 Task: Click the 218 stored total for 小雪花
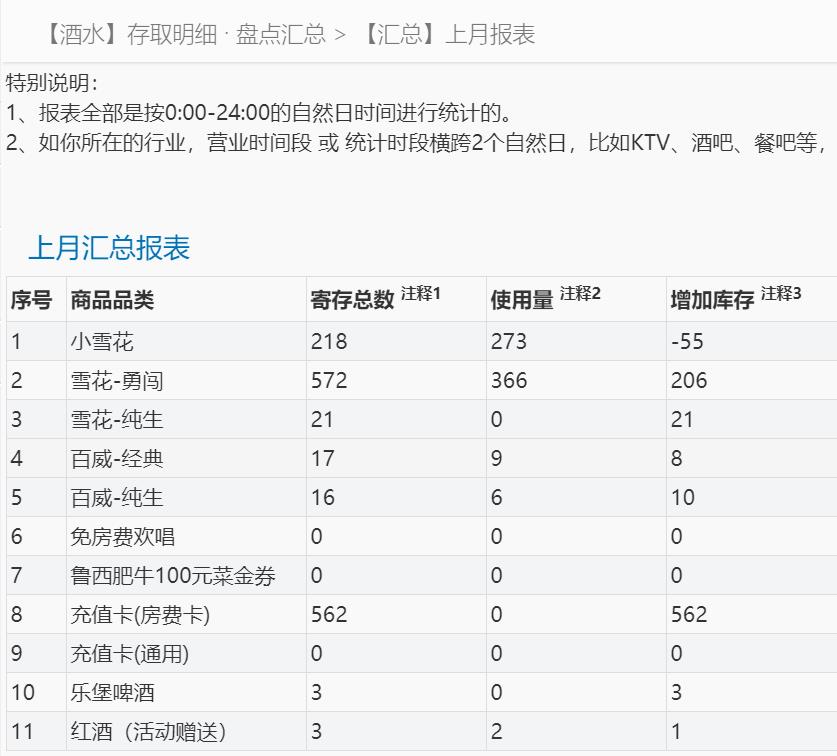[x=329, y=342]
